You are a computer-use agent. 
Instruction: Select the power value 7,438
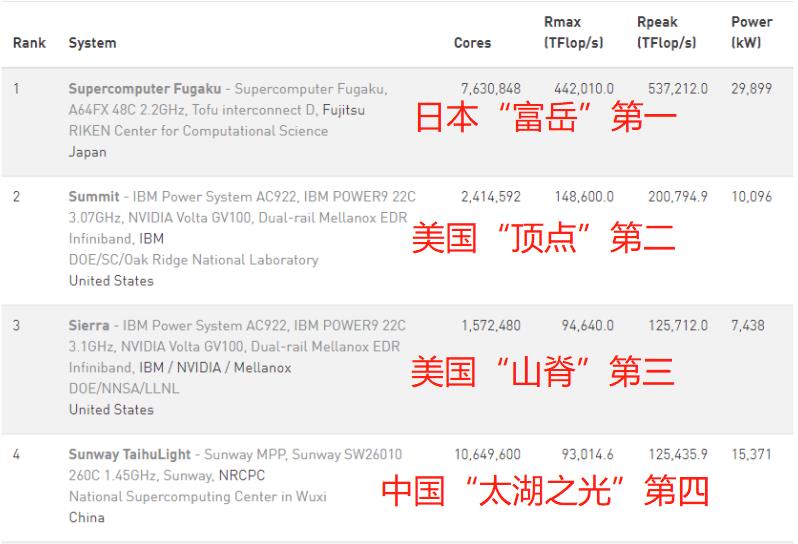748,326
